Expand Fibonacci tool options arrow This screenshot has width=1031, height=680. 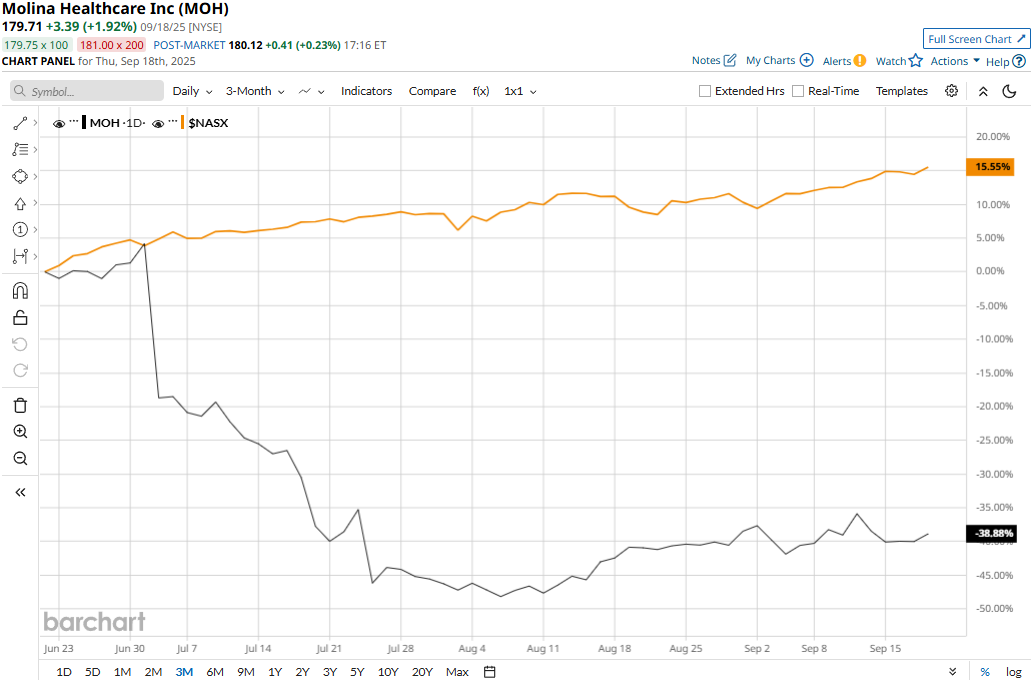point(35,149)
